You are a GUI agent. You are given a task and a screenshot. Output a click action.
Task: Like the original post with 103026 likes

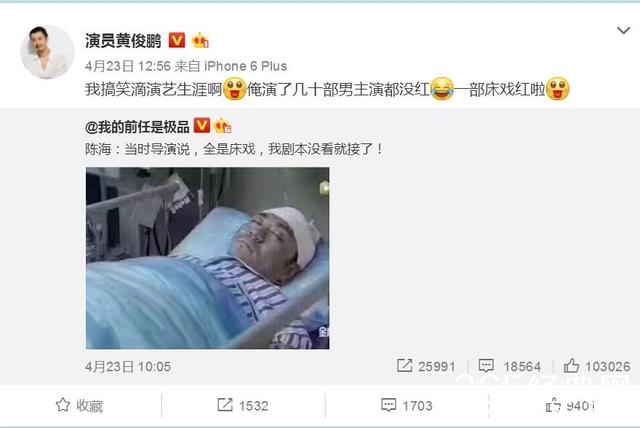pos(597,366)
